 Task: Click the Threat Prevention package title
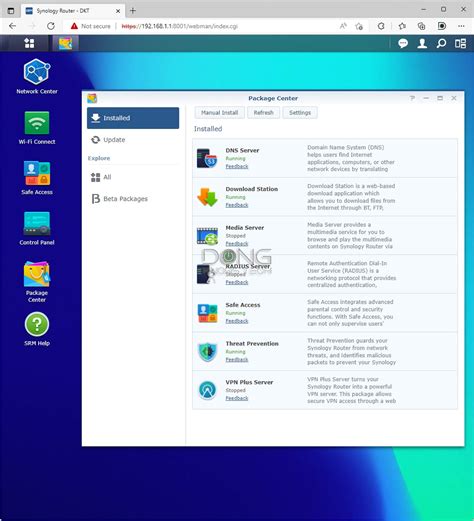pyautogui.click(x=252, y=344)
